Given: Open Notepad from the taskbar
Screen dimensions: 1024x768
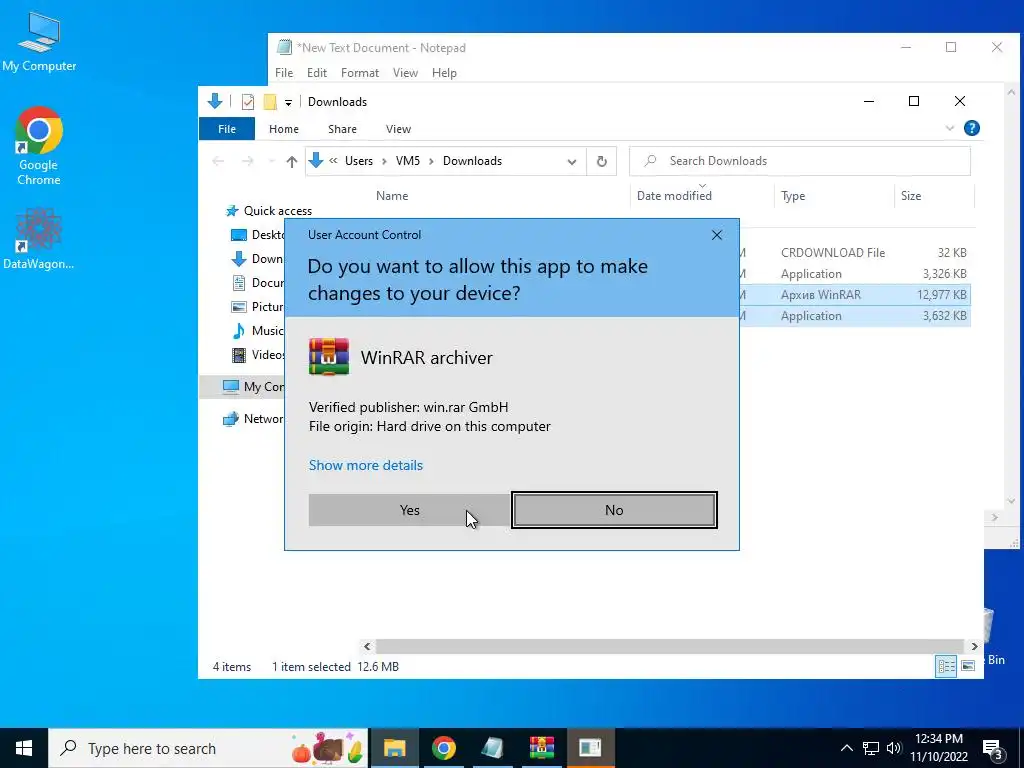Looking at the screenshot, I should [492, 748].
